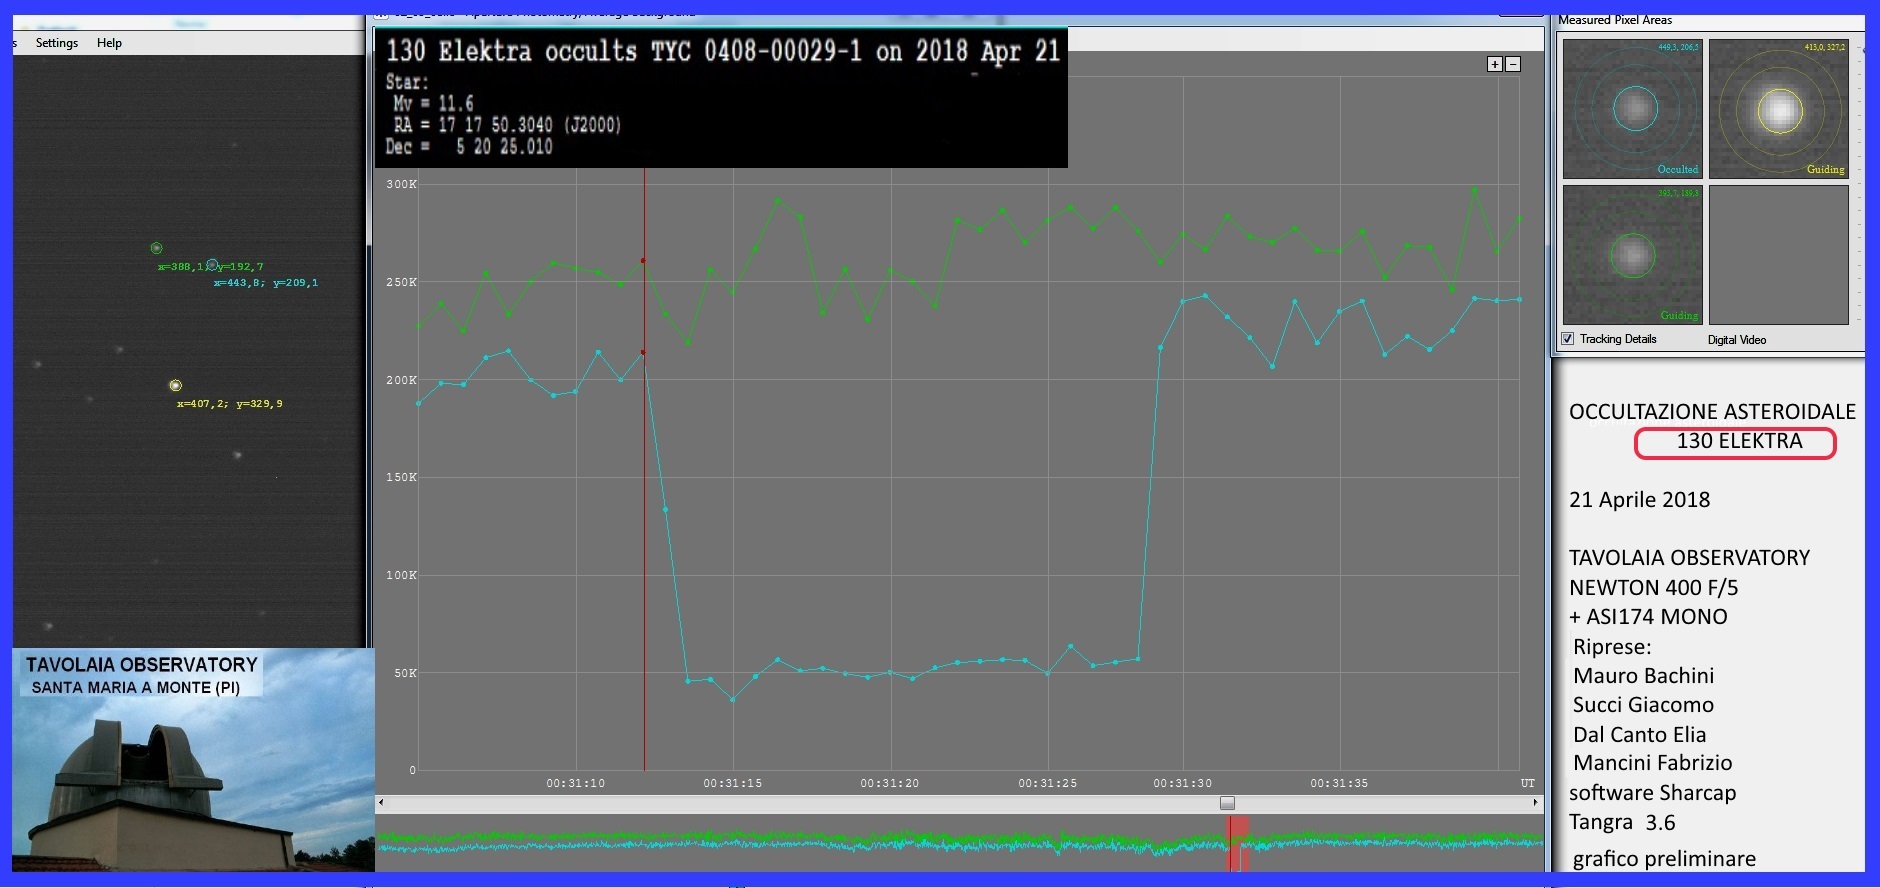The image size is (1880, 888).
Task: Uncheck the Tracking Details checkbox
Action: click(1567, 339)
